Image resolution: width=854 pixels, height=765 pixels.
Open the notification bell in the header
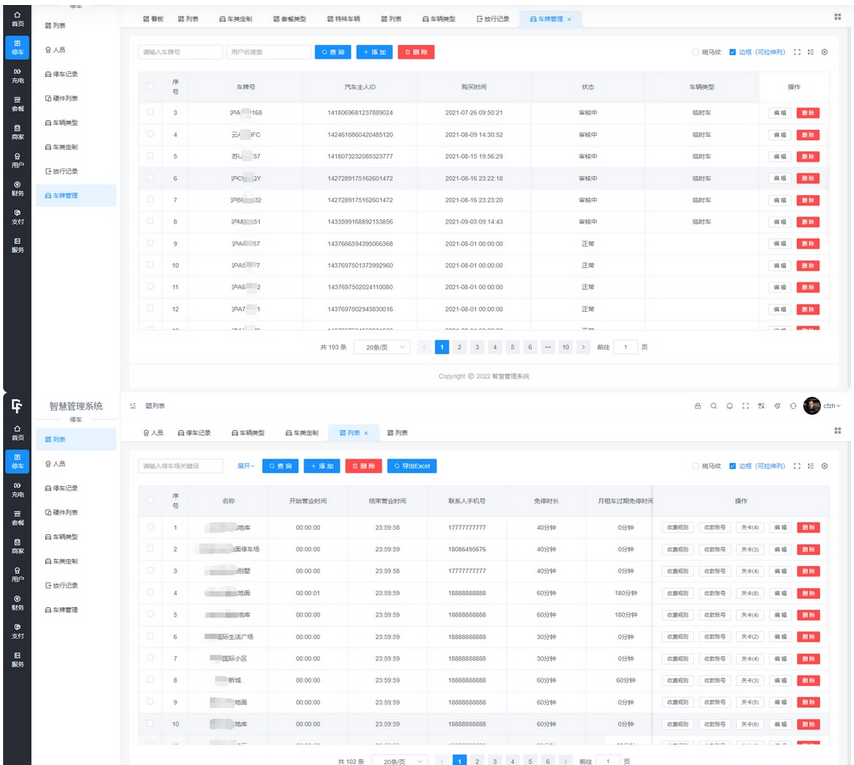[729, 406]
